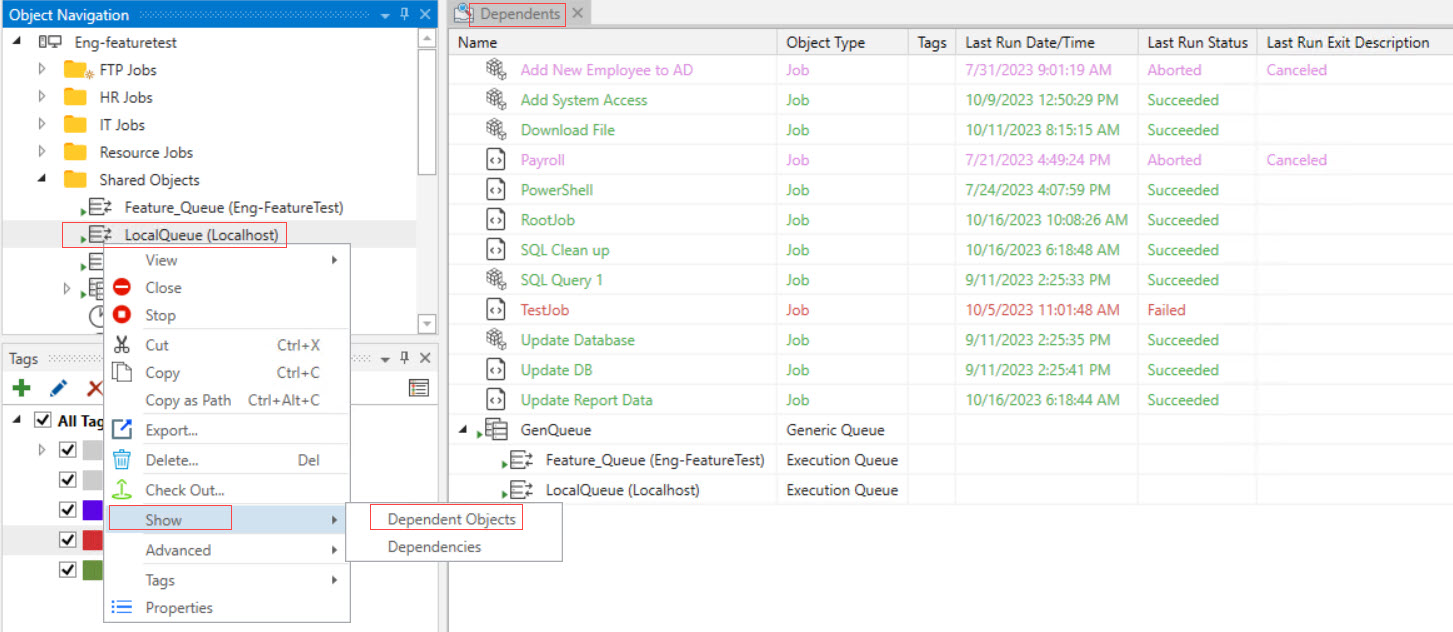The width and height of the screenshot is (1453, 632).
Task: Click the Stop icon in context menu
Action: [x=122, y=315]
